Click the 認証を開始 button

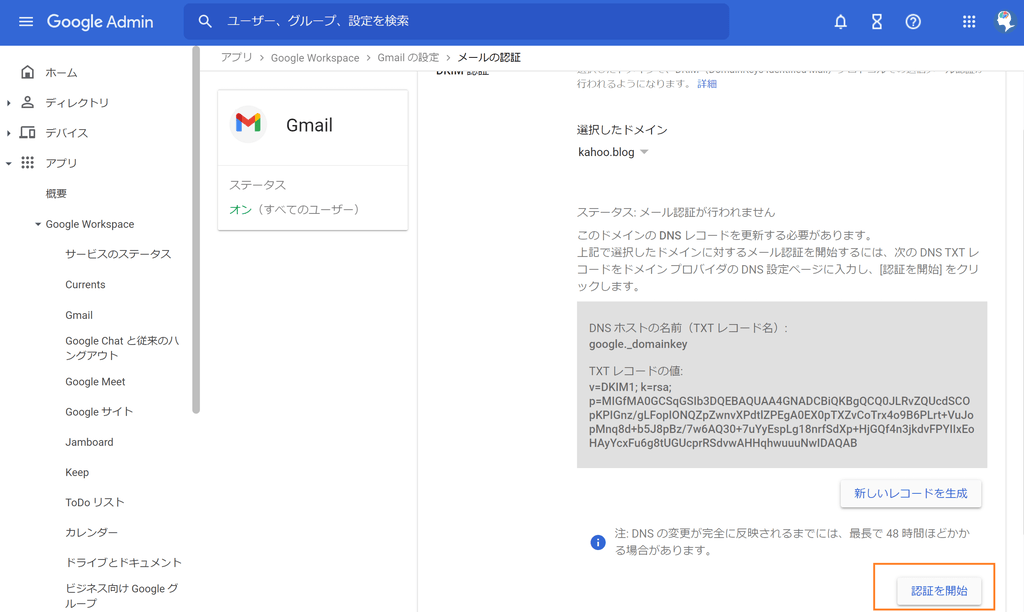(939, 590)
